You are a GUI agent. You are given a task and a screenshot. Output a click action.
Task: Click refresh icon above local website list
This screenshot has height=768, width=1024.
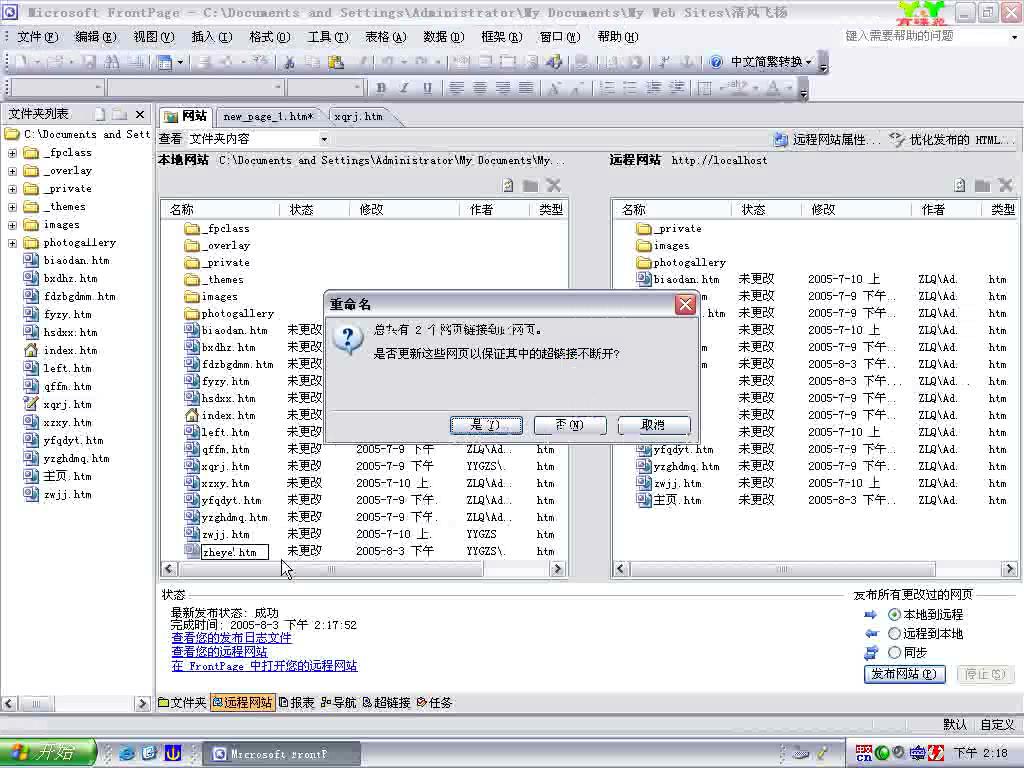click(508, 185)
